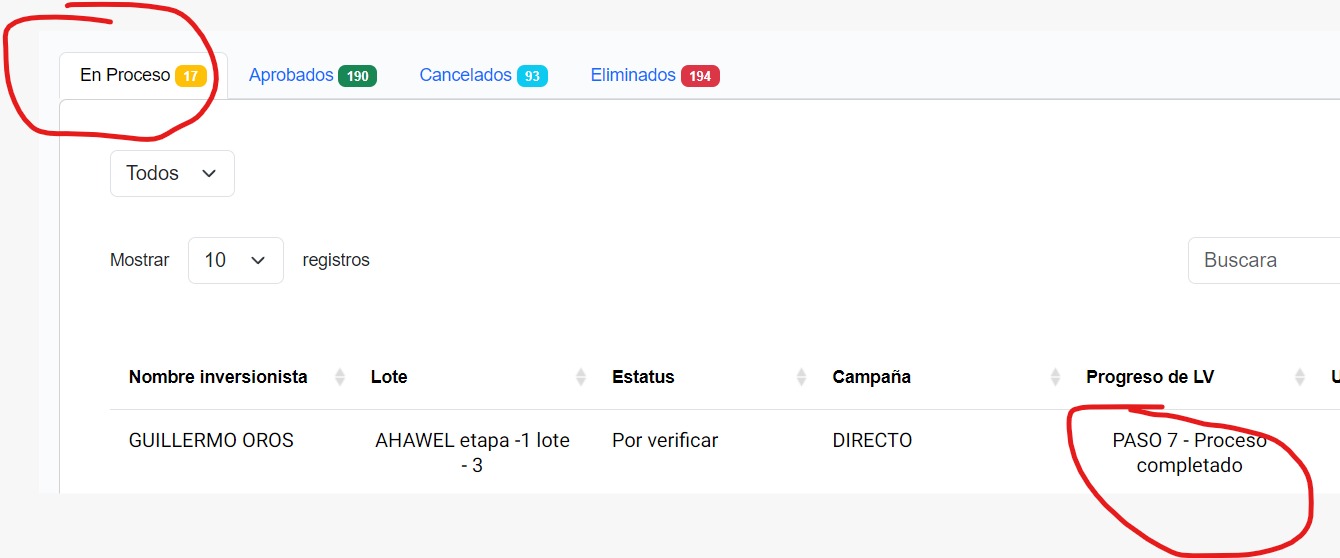
Task: Click the yellow 17 count badge
Action: coord(190,76)
